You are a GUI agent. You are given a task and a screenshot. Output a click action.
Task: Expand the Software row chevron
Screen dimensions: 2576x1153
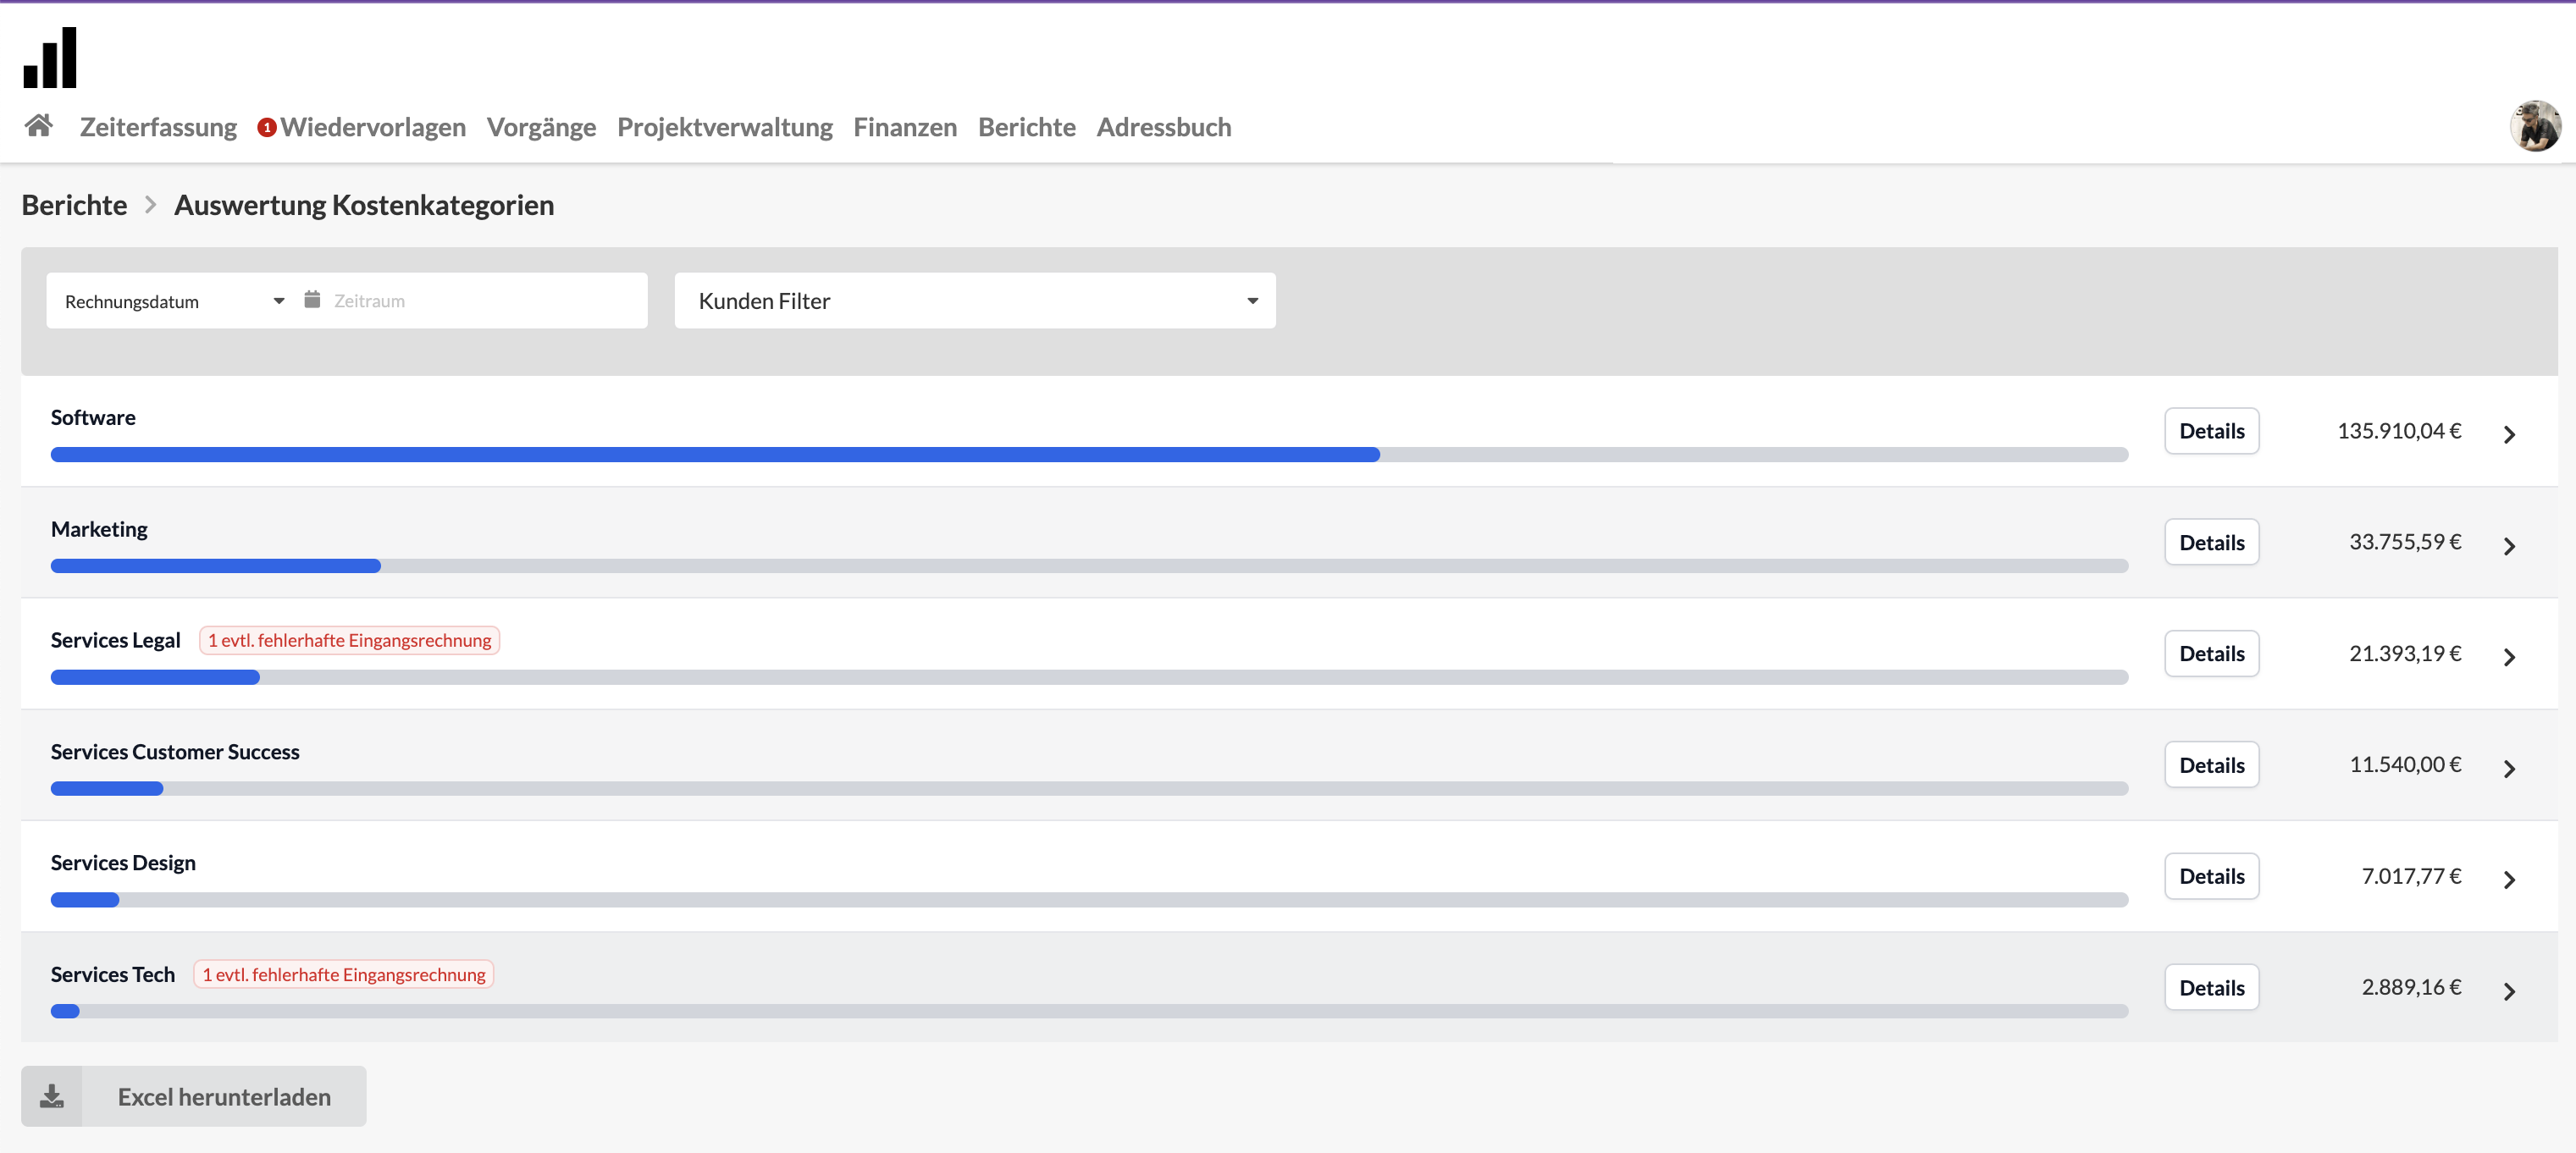point(2509,434)
